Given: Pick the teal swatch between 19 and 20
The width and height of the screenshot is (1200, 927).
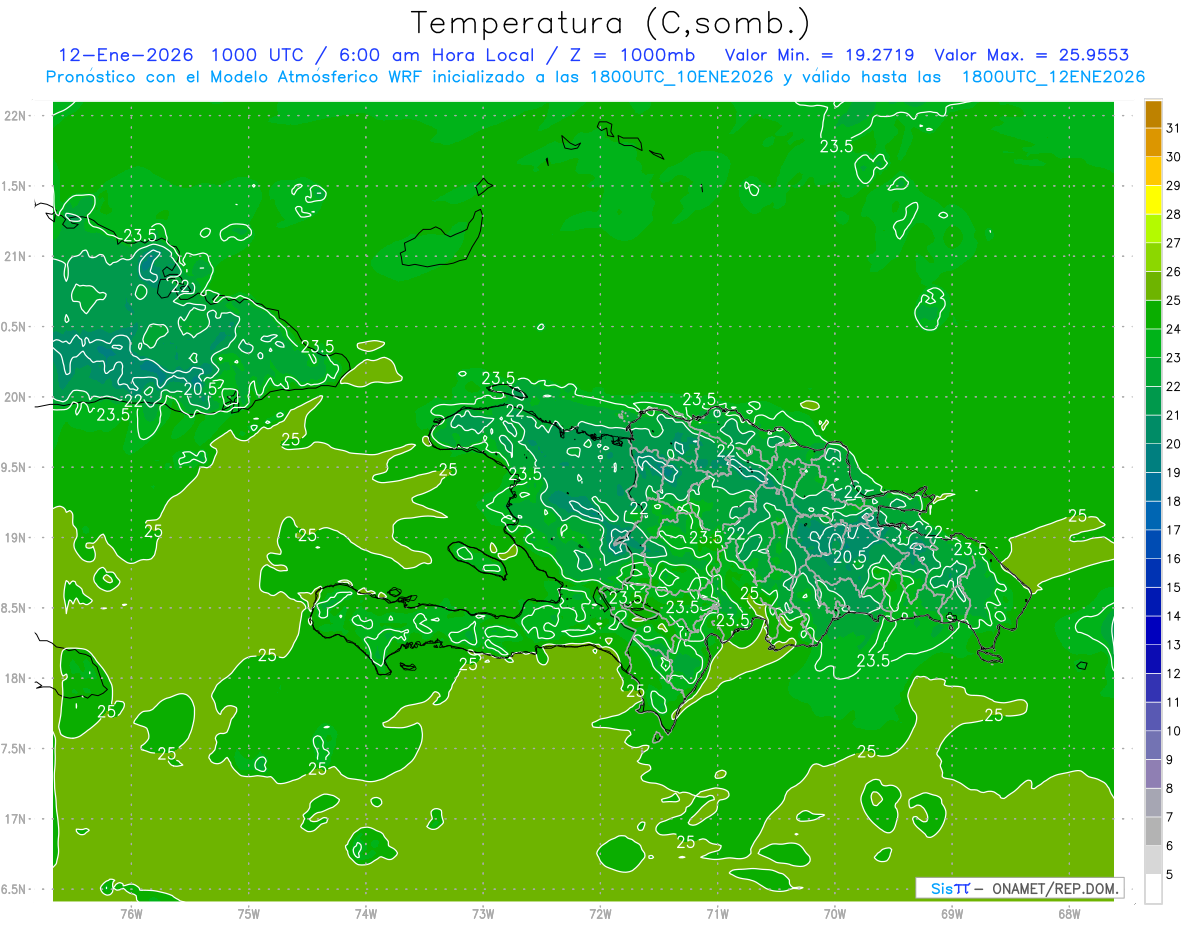Looking at the screenshot, I should tap(1153, 458).
